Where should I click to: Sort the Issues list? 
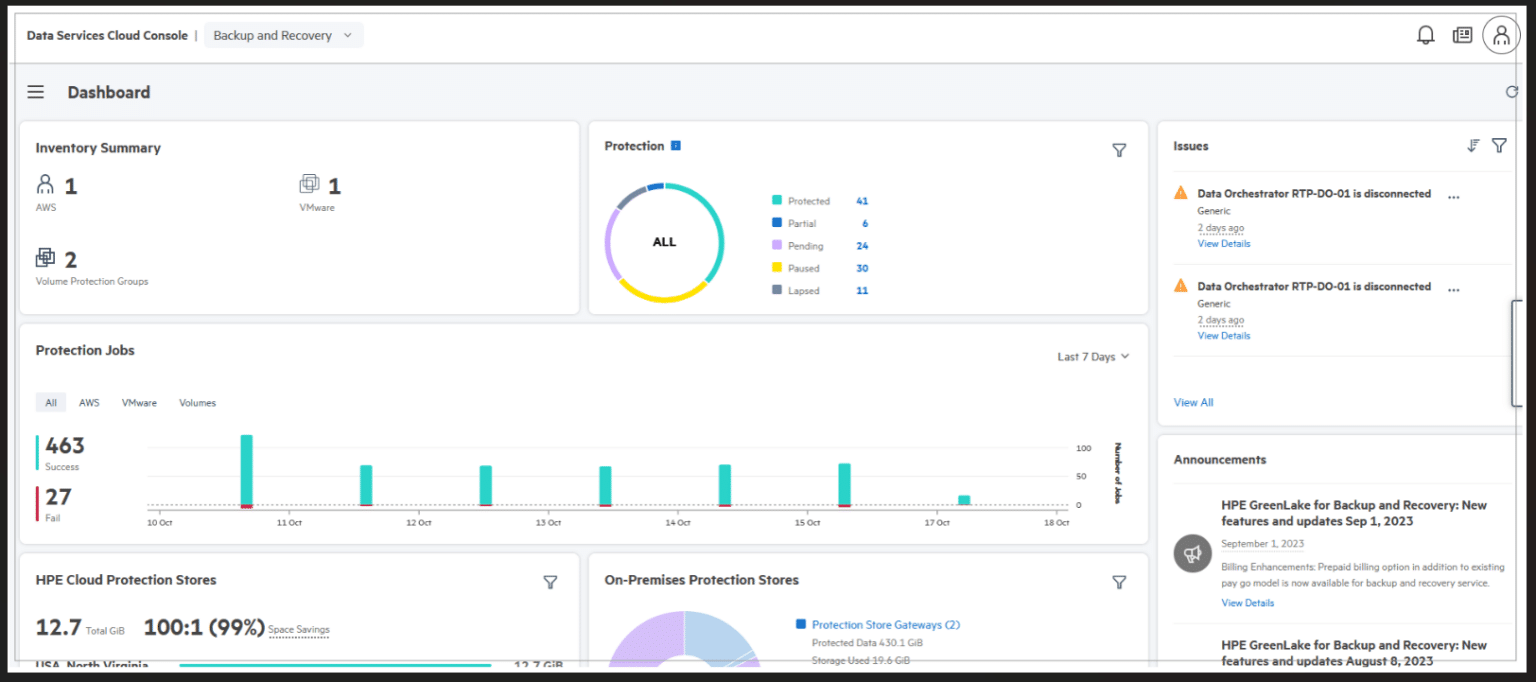click(x=1473, y=146)
